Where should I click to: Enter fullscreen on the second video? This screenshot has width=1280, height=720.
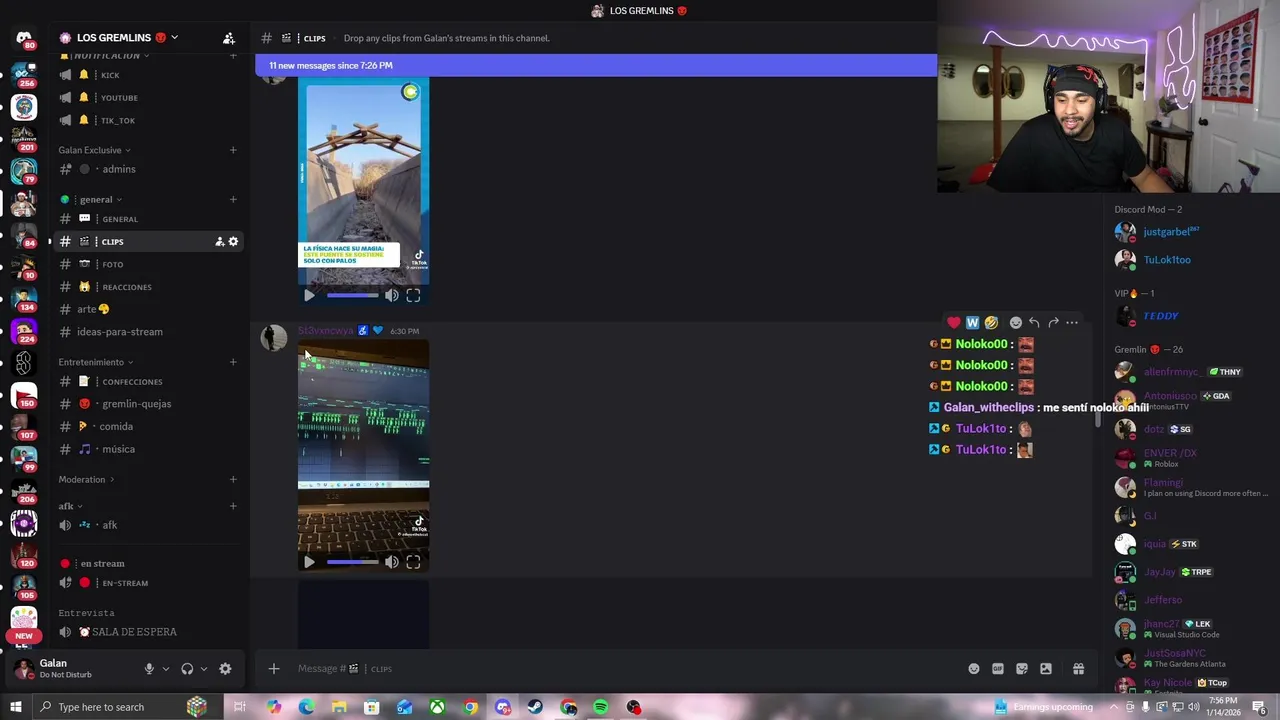[413, 562]
